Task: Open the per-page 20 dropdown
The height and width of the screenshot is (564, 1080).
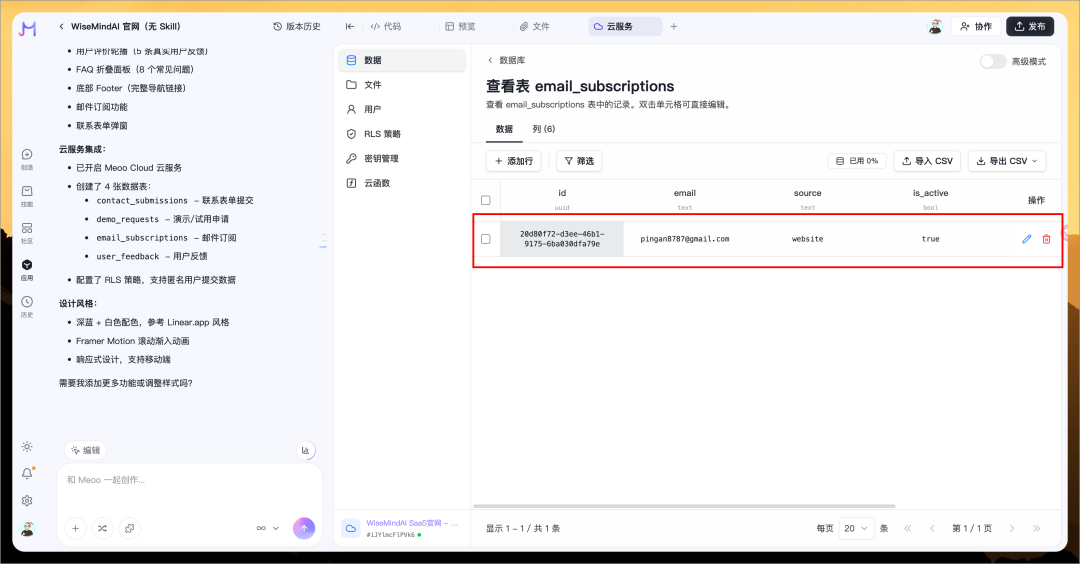Action: pos(857,528)
